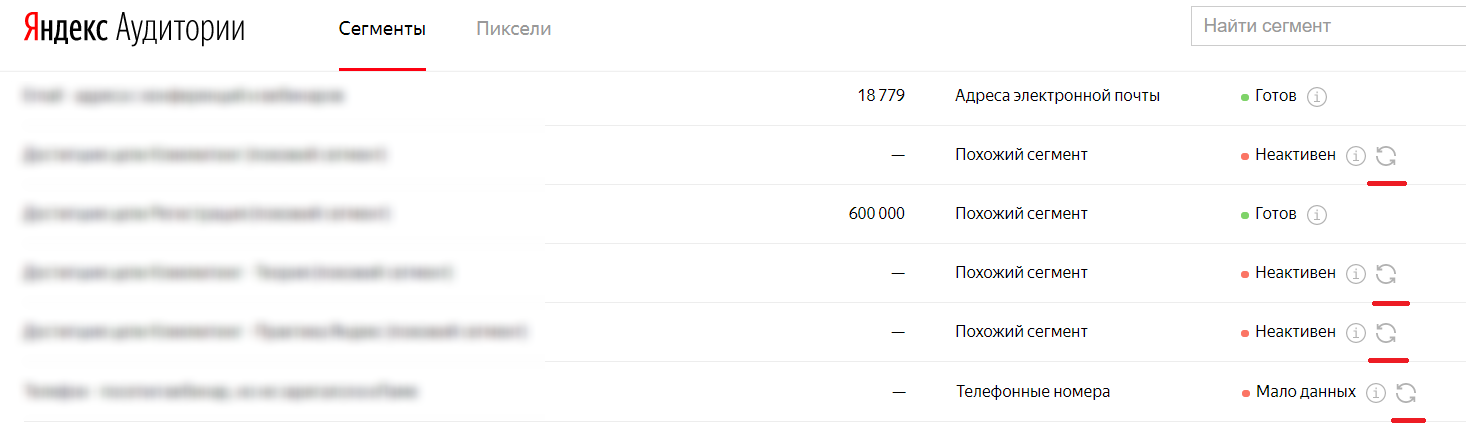Click the info icon in the email addresses row
Image resolution: width=1466 pixels, height=435 pixels.
click(x=1317, y=97)
